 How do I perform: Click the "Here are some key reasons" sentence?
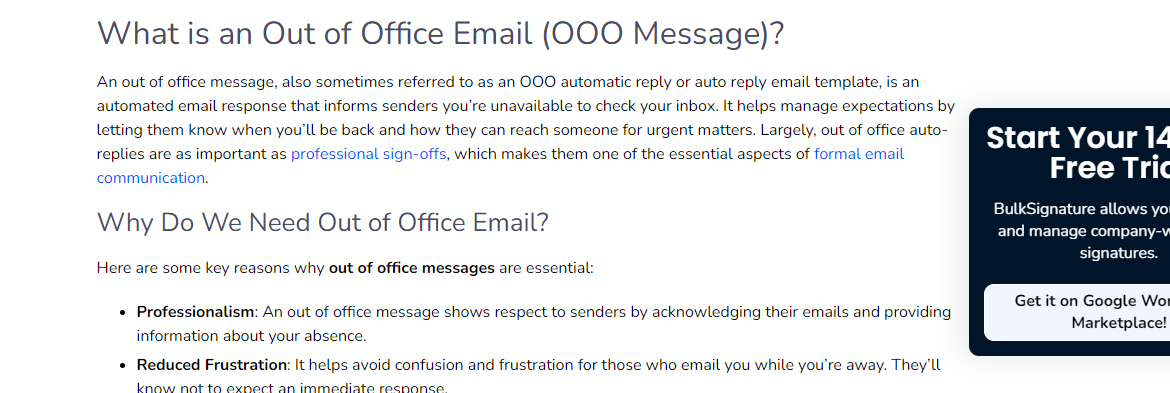(345, 268)
